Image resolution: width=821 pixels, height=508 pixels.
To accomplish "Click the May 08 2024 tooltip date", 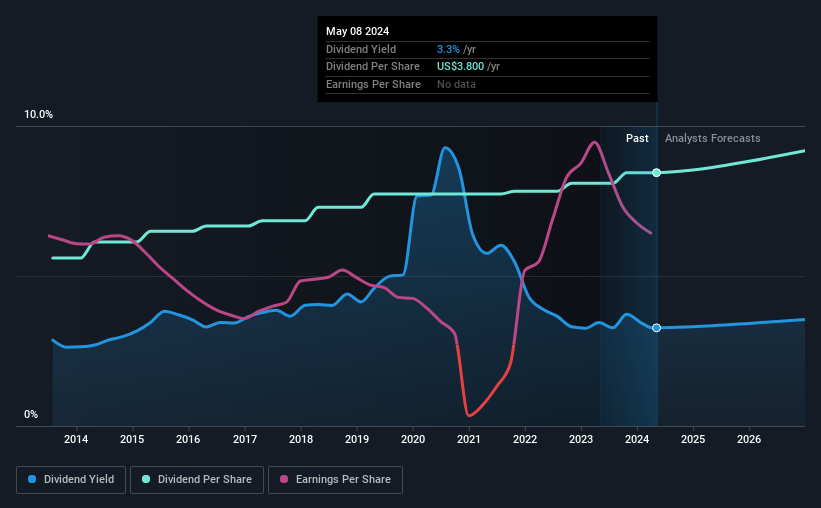I will tap(358, 31).
